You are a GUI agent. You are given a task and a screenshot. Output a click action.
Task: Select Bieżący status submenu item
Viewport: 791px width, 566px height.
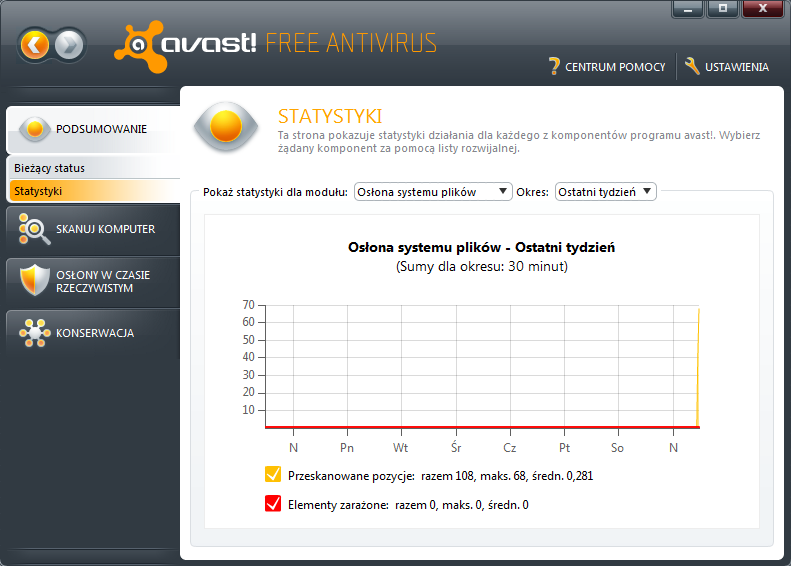pyautogui.click(x=95, y=168)
